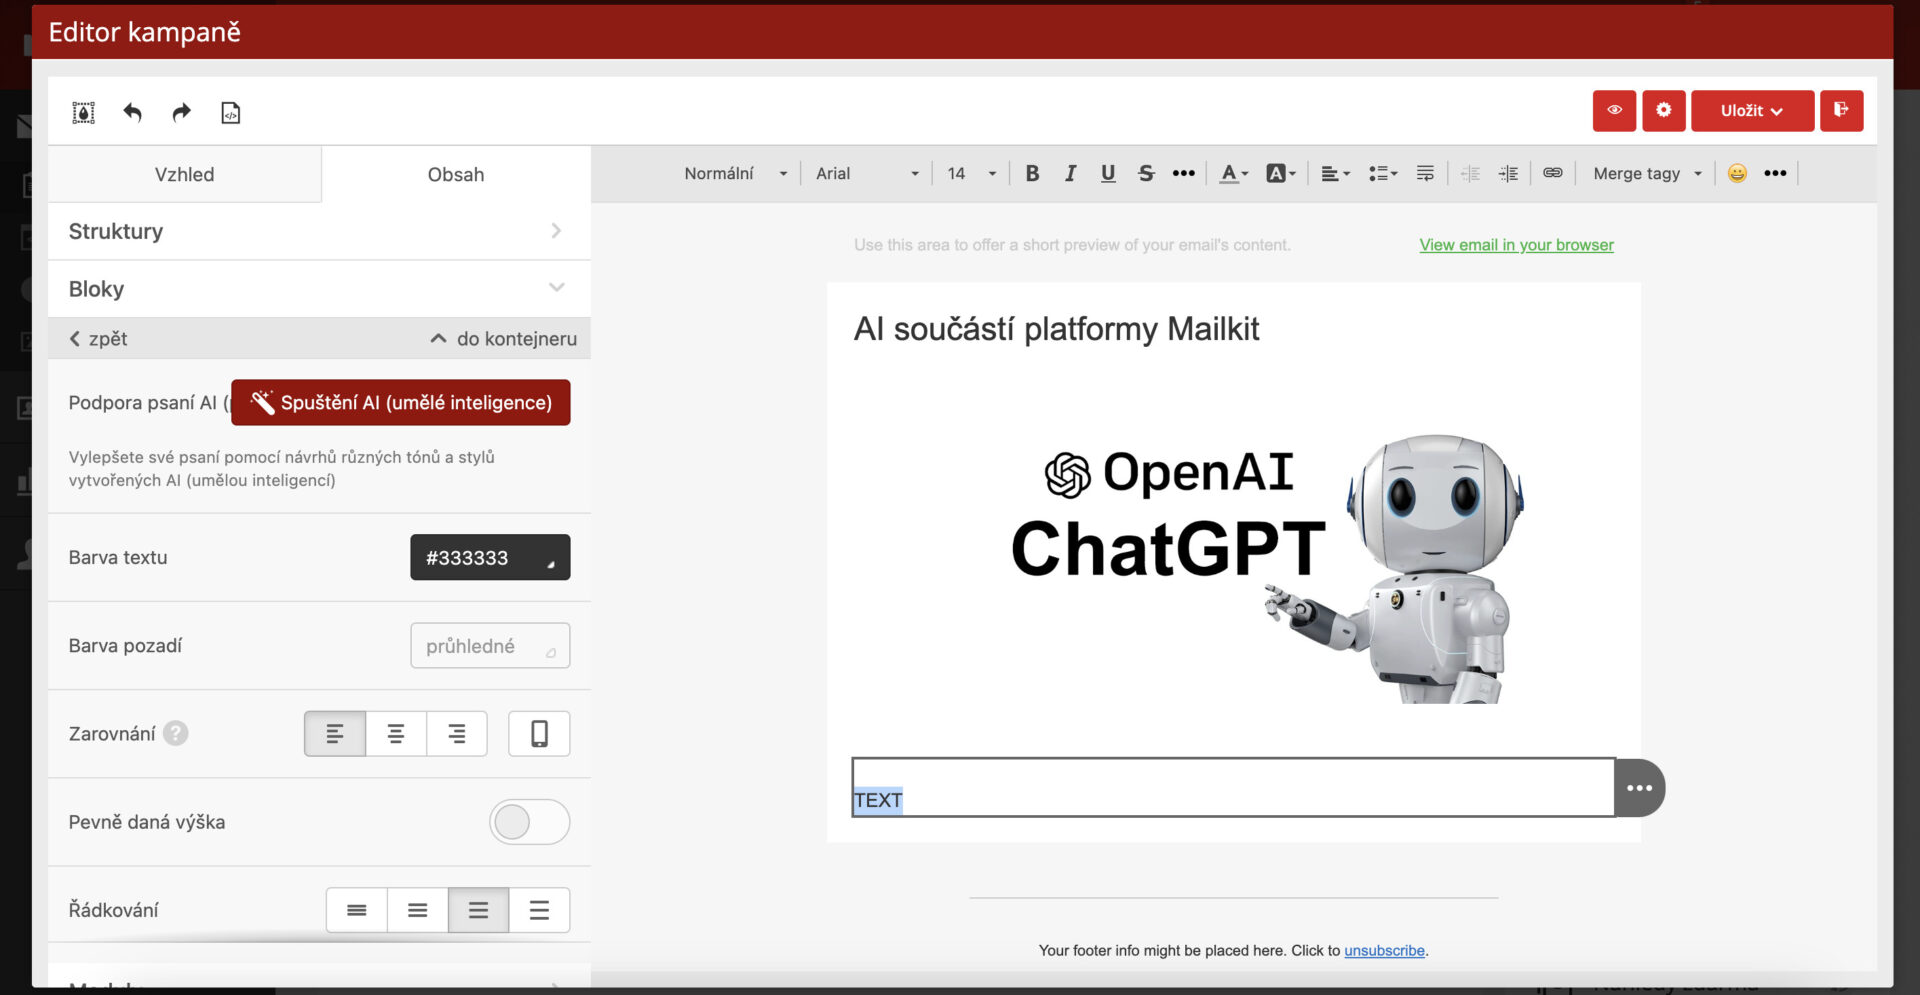The width and height of the screenshot is (1920, 995).
Task: Select the third Řádkování line spacing option
Action: pyautogui.click(x=479, y=910)
